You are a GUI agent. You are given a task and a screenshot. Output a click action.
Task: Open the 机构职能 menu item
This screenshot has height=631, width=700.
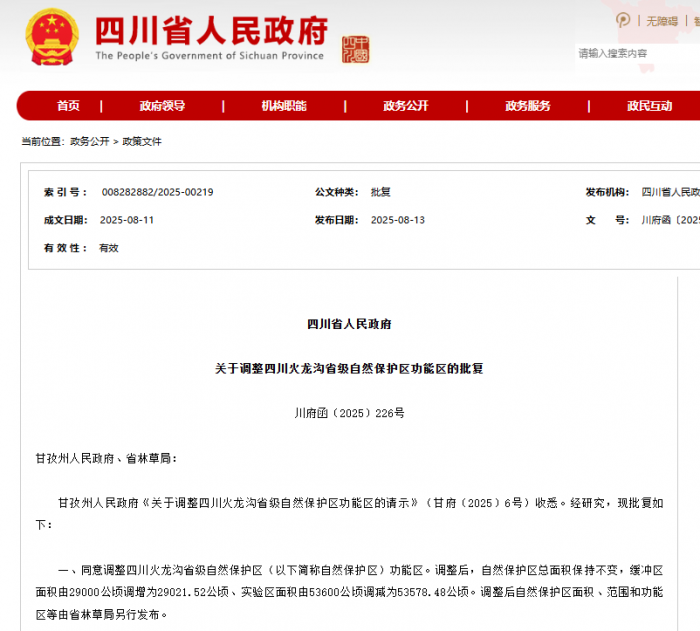coord(284,106)
